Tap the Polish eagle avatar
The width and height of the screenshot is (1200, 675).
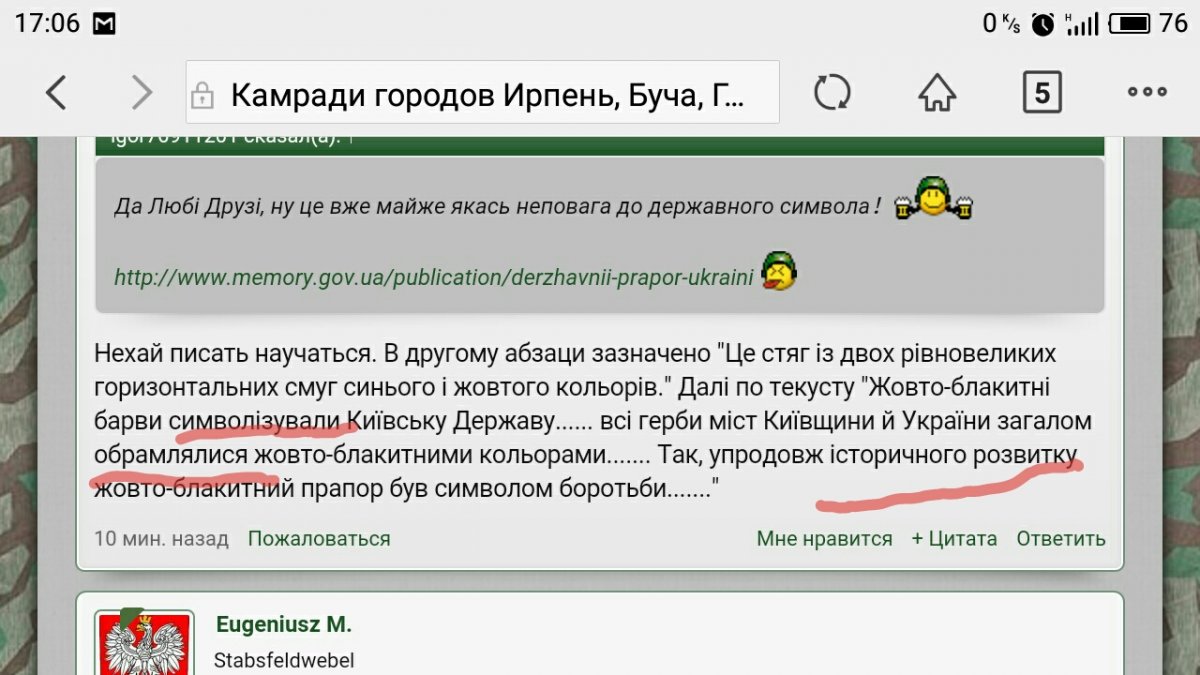(144, 642)
